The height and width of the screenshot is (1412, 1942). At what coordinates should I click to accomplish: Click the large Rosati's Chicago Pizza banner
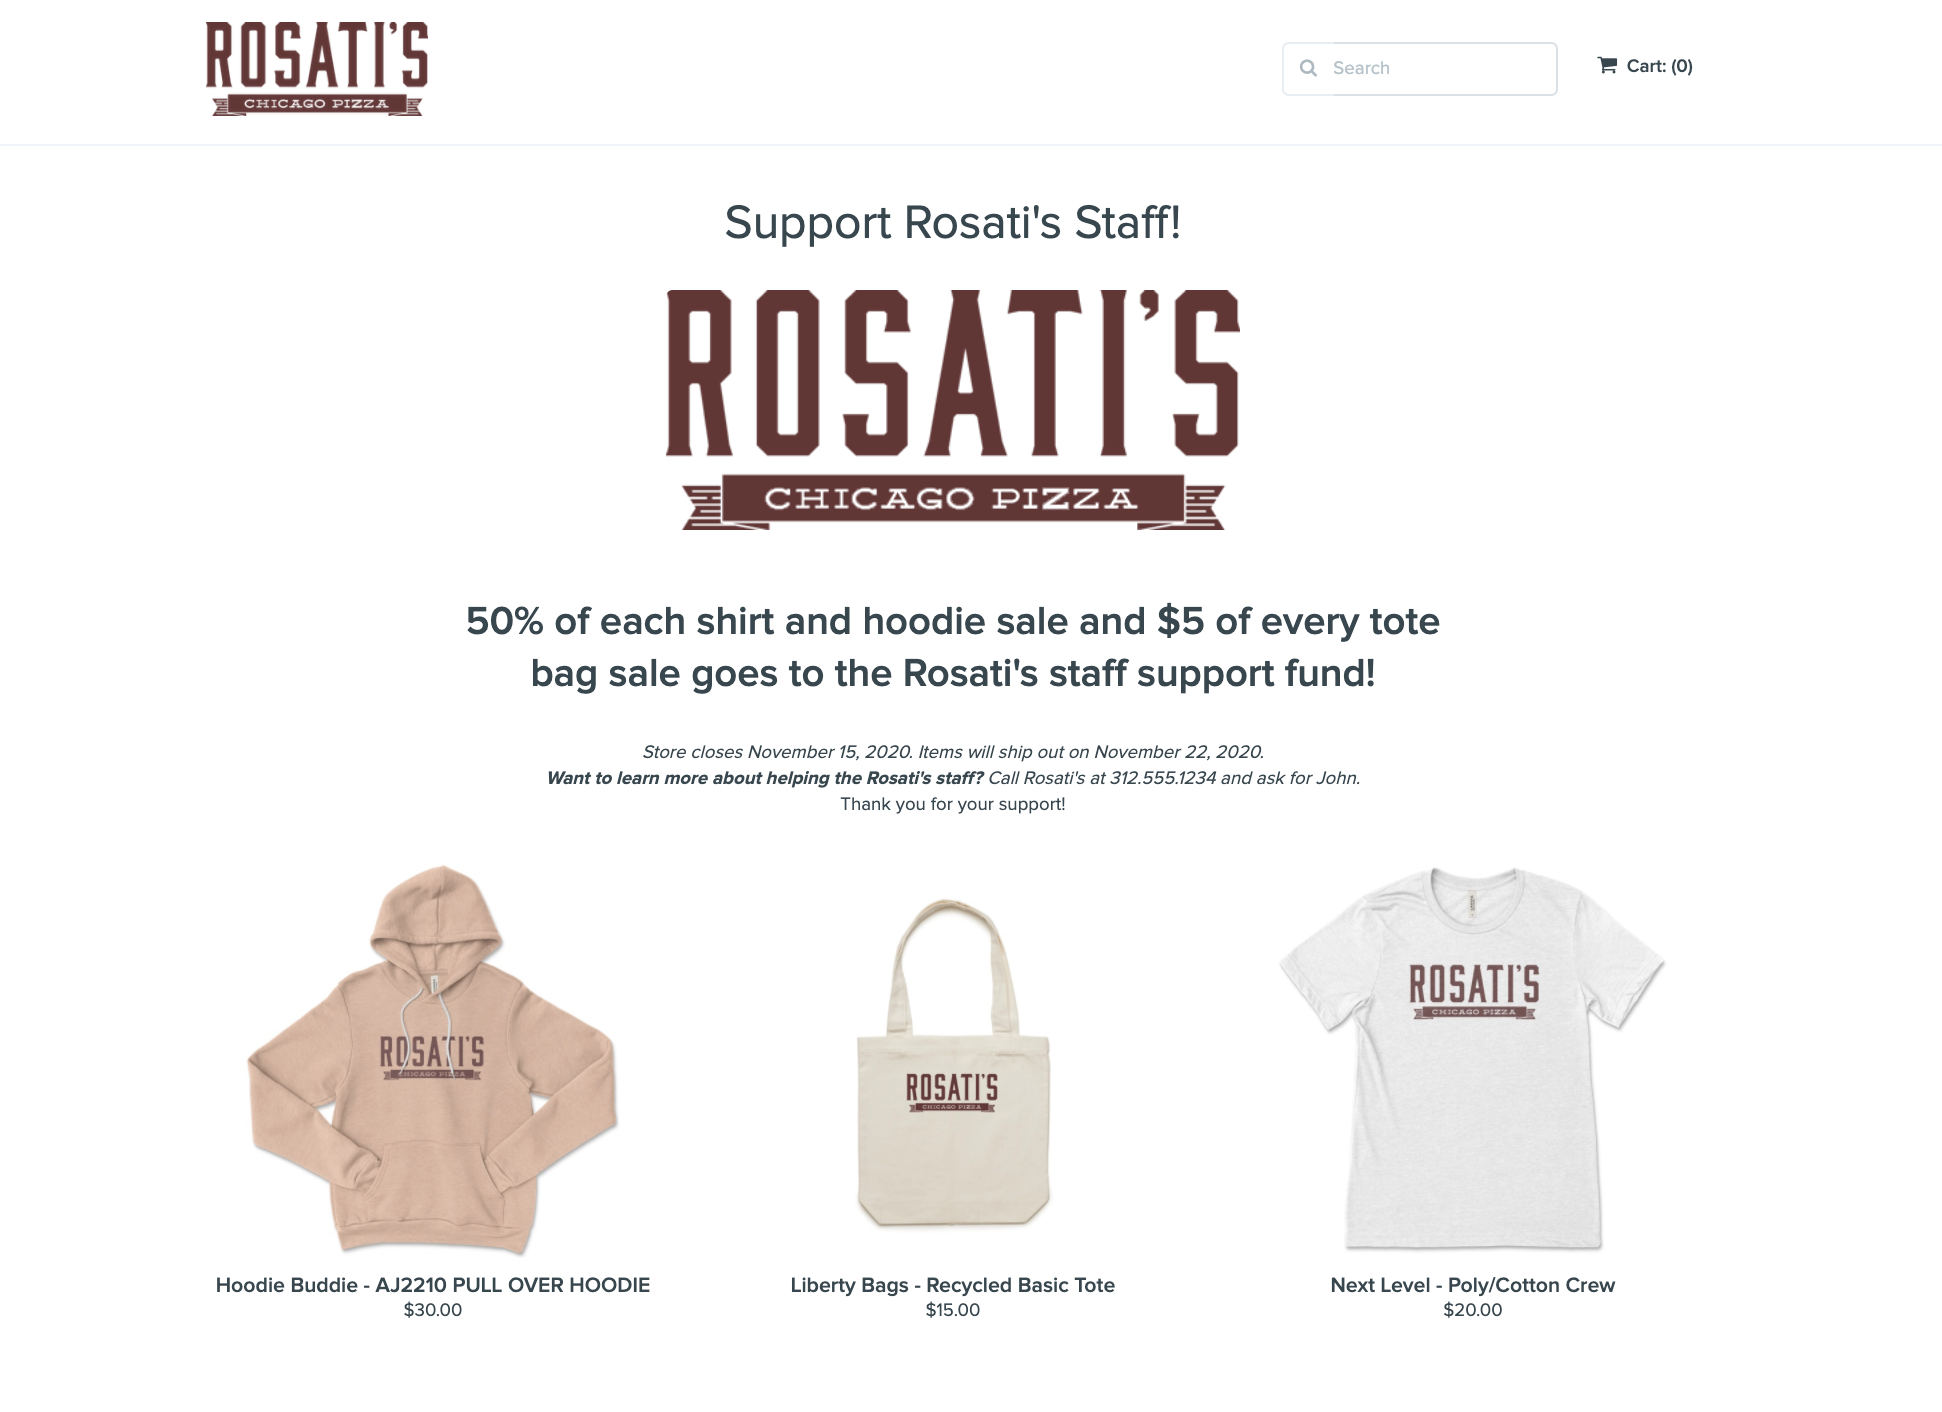coord(953,409)
